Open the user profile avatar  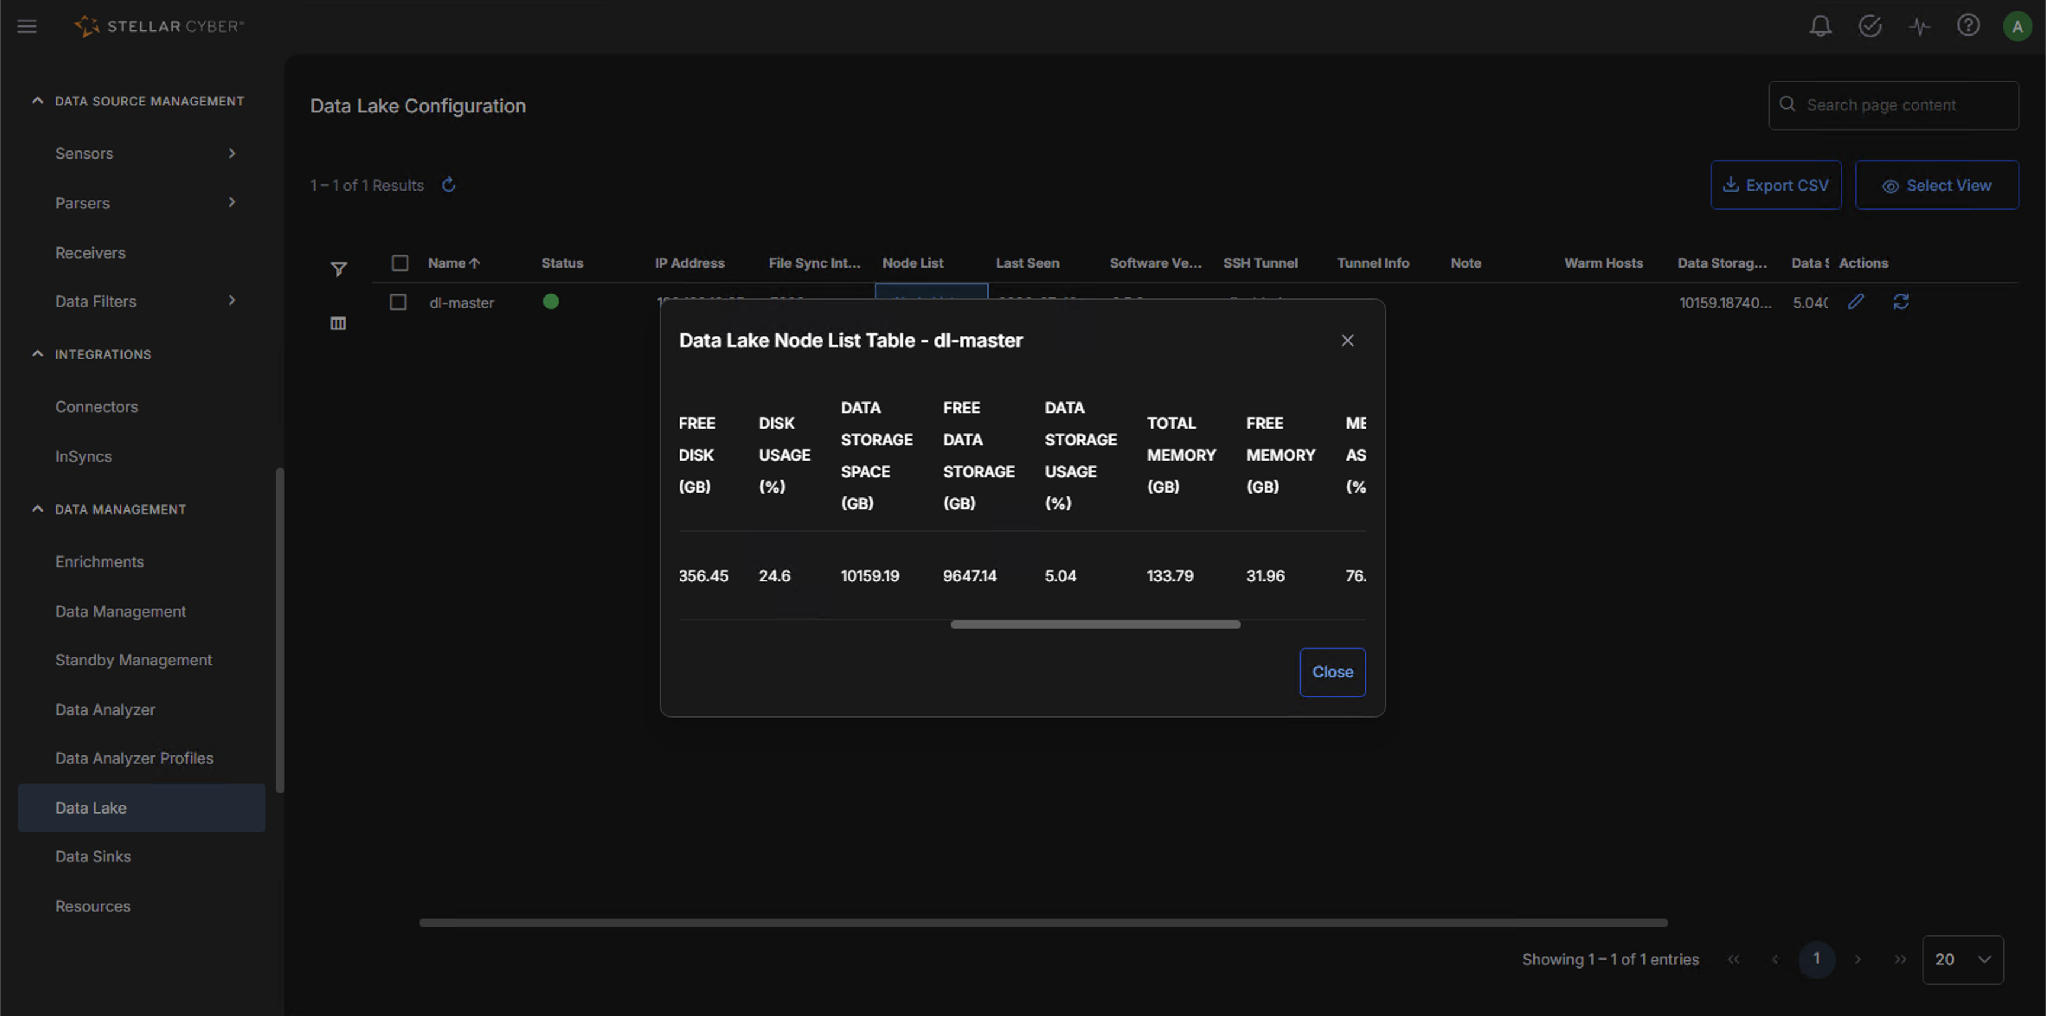[2017, 26]
